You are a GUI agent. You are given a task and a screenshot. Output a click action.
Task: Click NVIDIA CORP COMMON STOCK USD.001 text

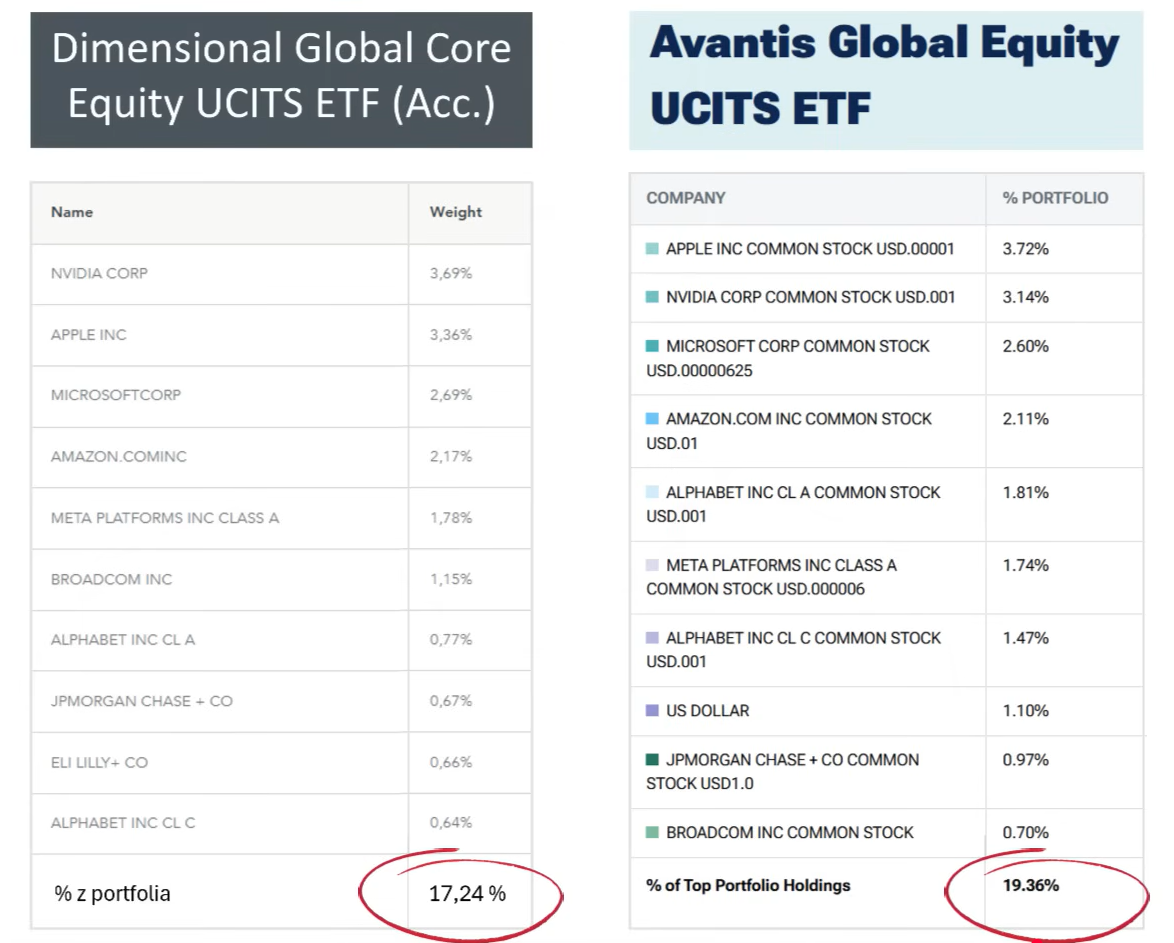tap(811, 297)
